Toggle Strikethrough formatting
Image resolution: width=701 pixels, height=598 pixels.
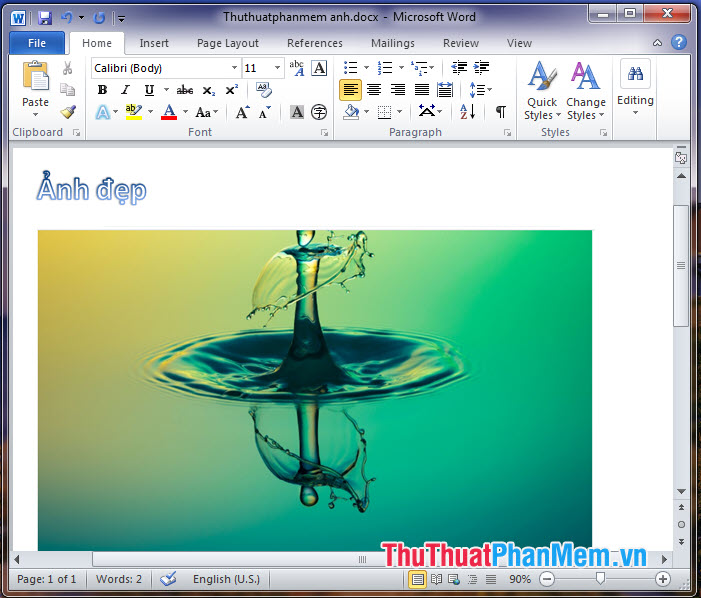coord(185,90)
